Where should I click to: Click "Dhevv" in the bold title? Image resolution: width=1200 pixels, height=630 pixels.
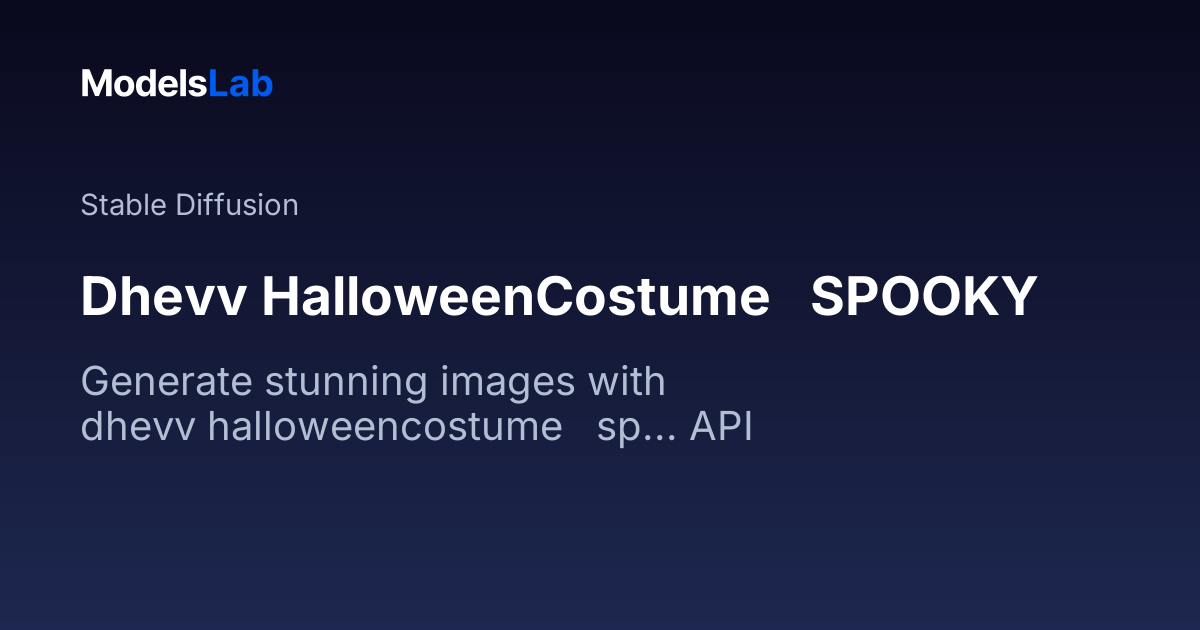pos(163,298)
